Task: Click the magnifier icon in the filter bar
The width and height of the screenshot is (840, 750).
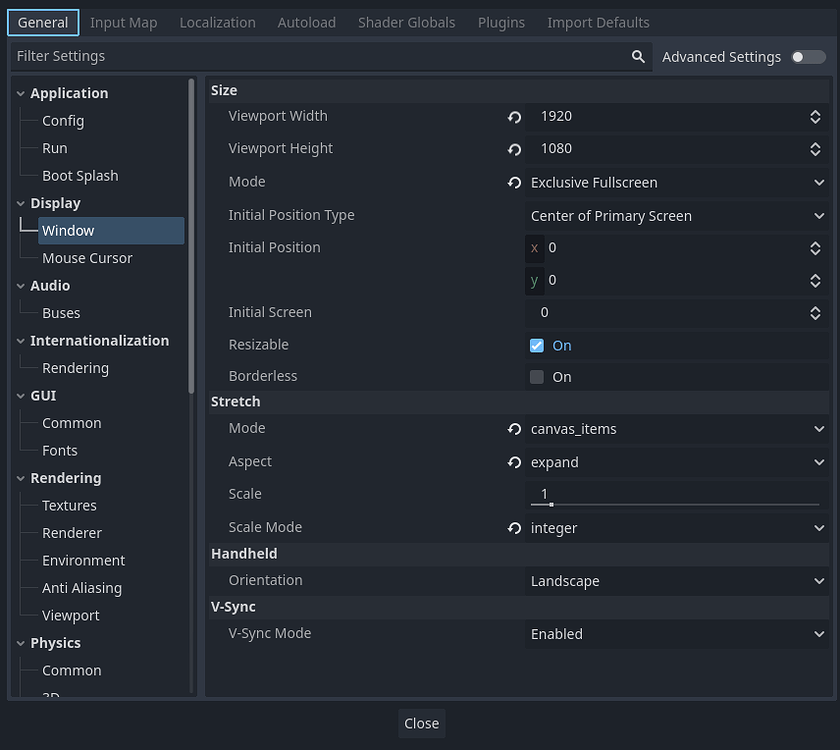Action: coord(639,57)
